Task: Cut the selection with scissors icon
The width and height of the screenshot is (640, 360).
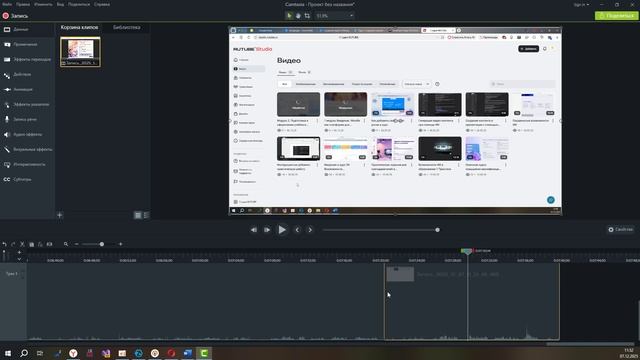Action: pos(22,244)
